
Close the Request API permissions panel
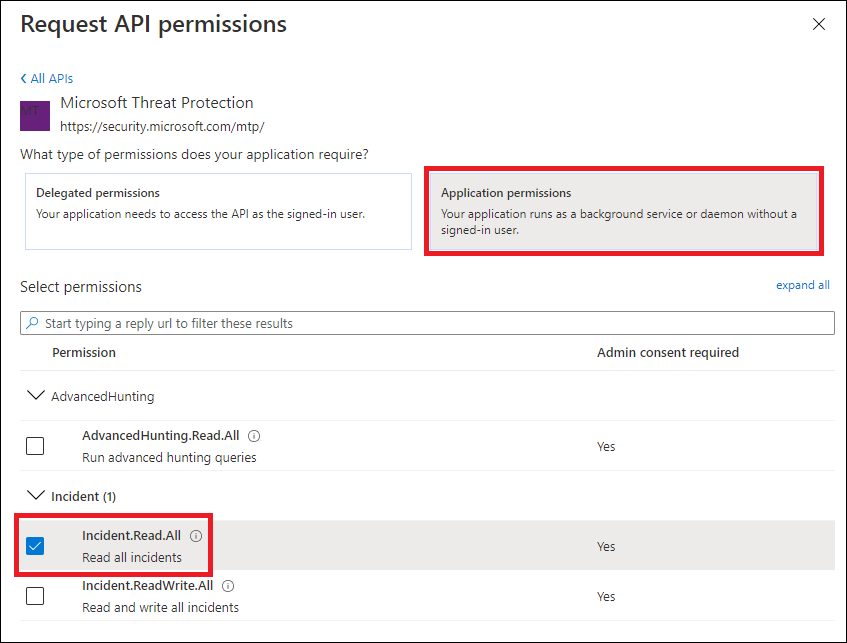pos(818,24)
